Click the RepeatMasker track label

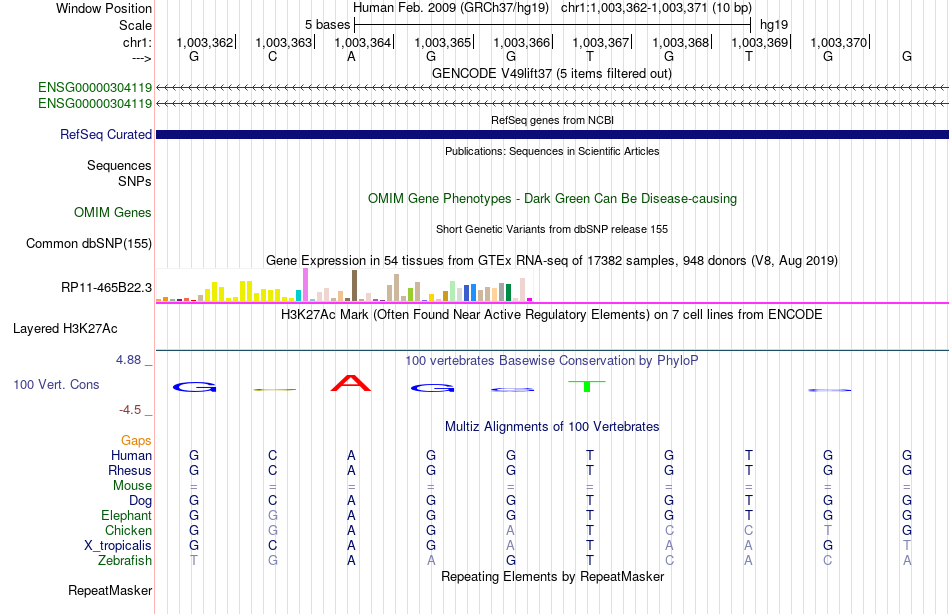pos(110,590)
